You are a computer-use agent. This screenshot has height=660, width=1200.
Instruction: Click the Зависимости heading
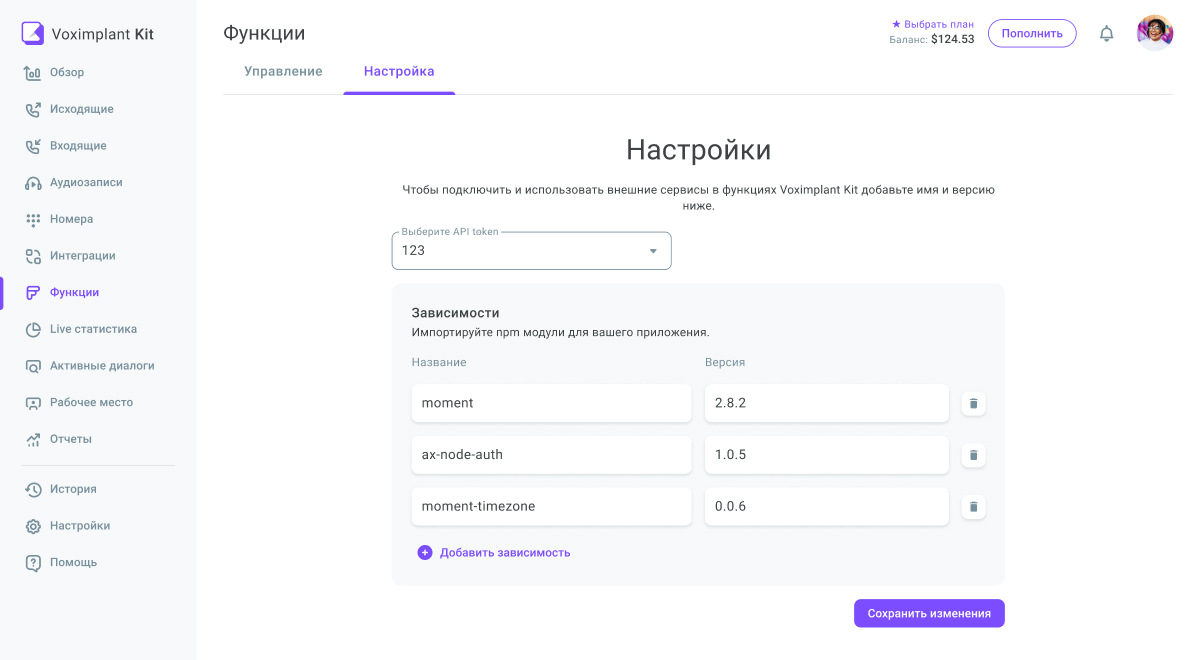click(x=455, y=313)
